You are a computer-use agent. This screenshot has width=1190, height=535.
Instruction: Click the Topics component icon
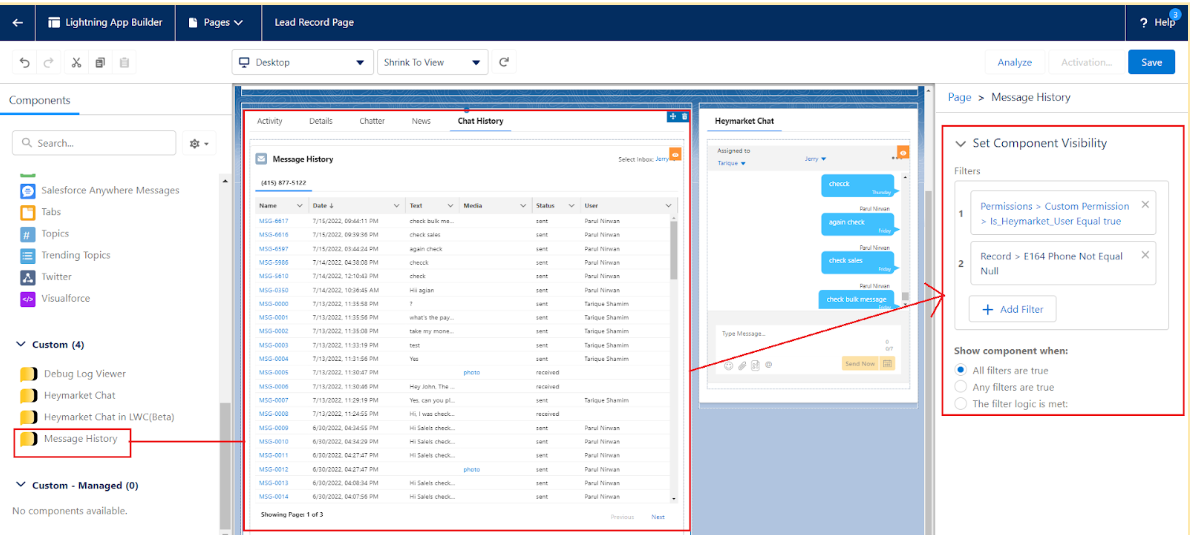27,234
